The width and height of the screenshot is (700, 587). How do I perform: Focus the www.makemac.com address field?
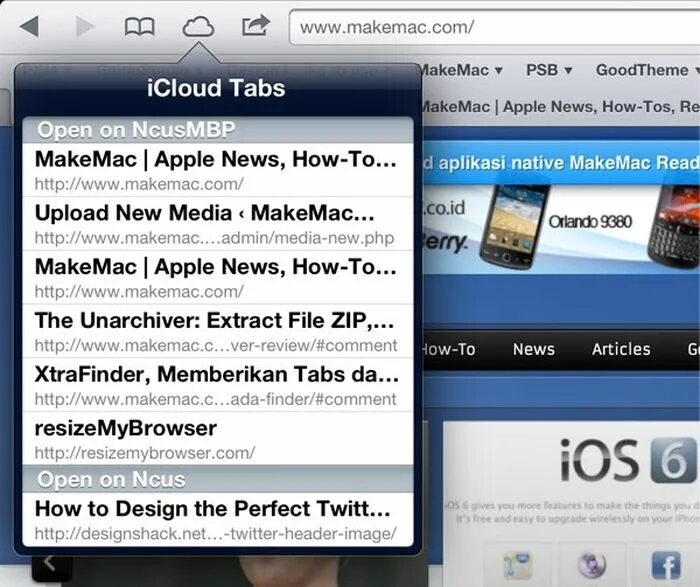[x=495, y=27]
